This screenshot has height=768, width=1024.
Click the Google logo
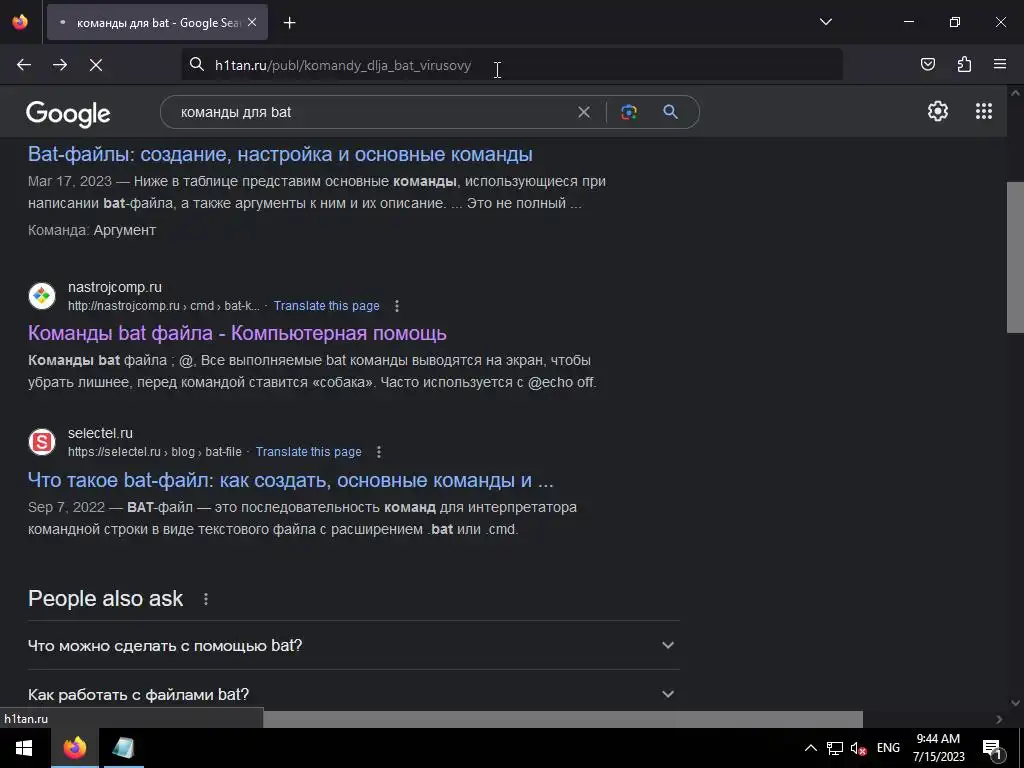(x=68, y=114)
